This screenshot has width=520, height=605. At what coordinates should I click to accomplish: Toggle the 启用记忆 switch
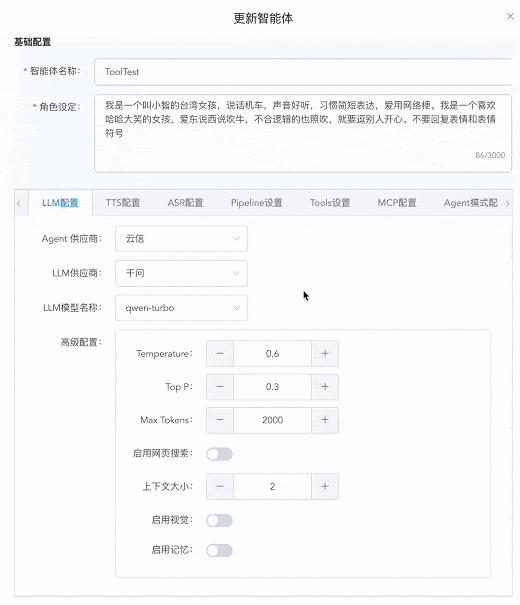click(219, 550)
